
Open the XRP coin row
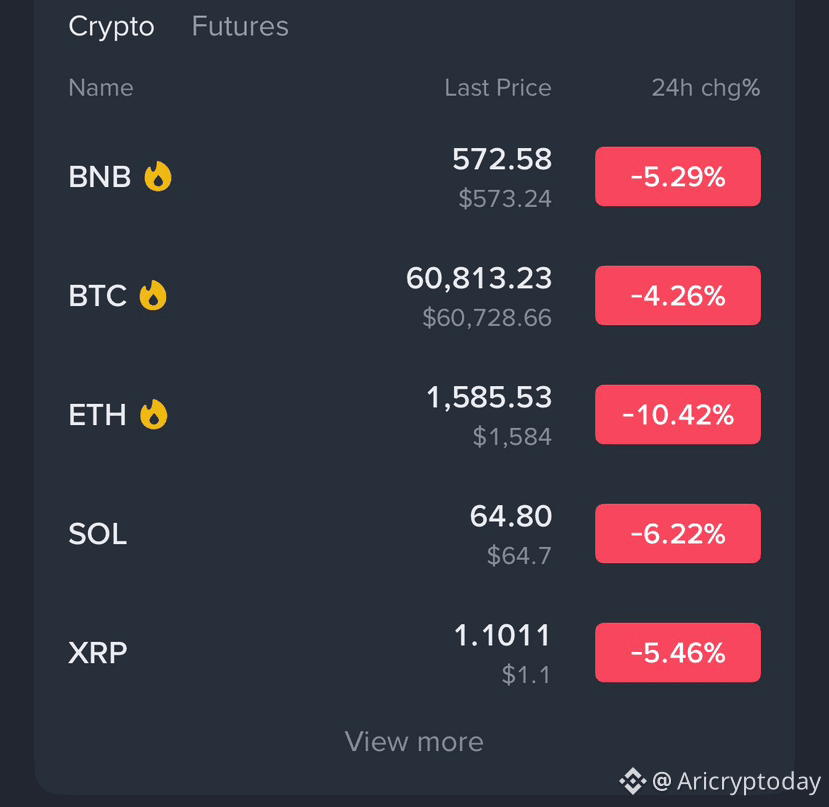click(414, 653)
